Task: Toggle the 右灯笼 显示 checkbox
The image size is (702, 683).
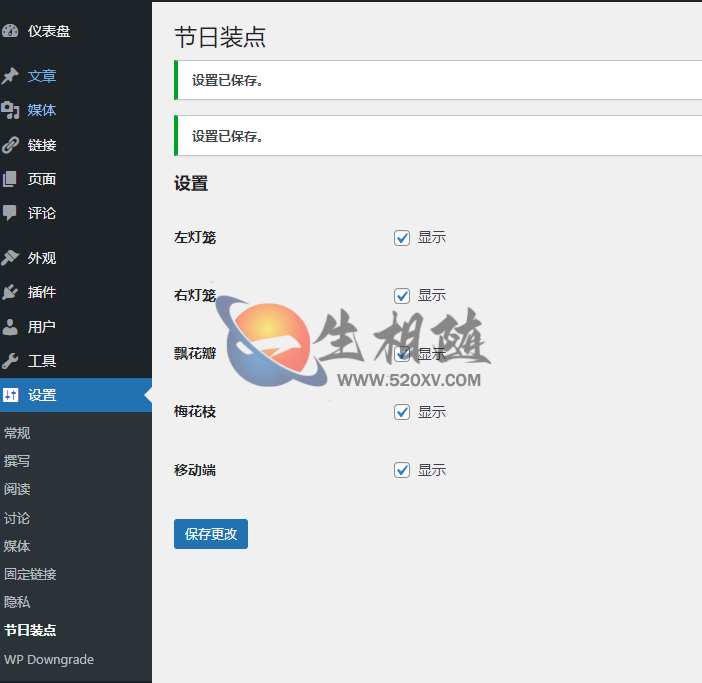Action: pos(402,296)
